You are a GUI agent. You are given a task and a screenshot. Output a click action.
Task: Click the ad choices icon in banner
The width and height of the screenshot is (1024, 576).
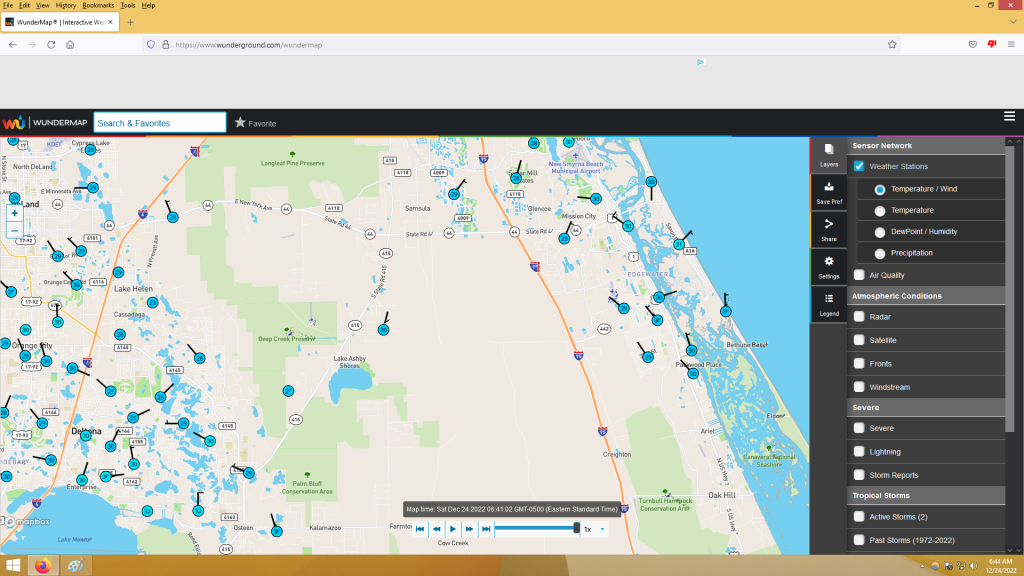pyautogui.click(x=700, y=62)
